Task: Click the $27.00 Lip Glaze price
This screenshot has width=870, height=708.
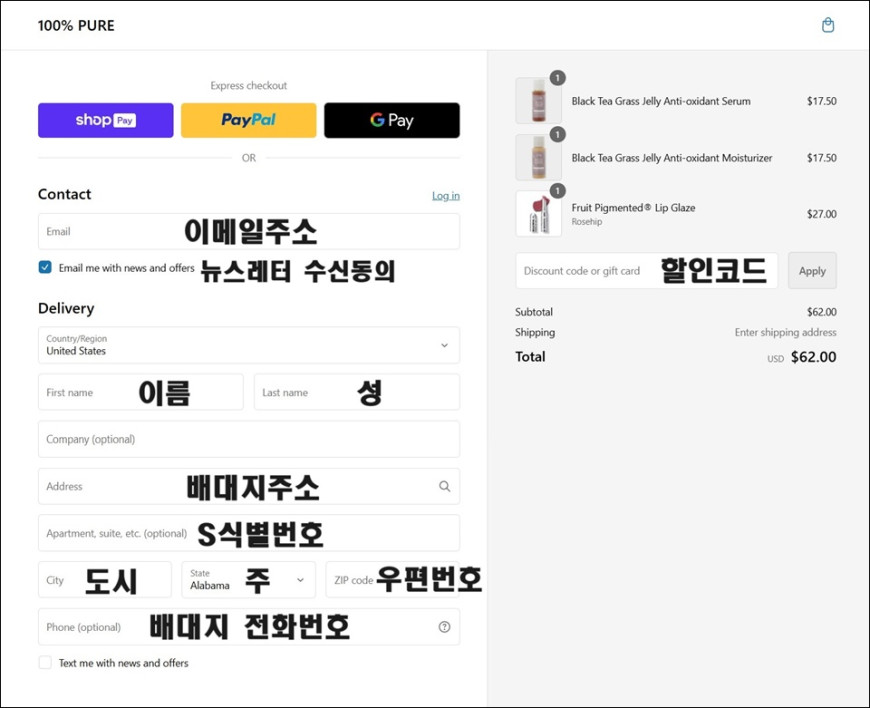Action: (822, 214)
